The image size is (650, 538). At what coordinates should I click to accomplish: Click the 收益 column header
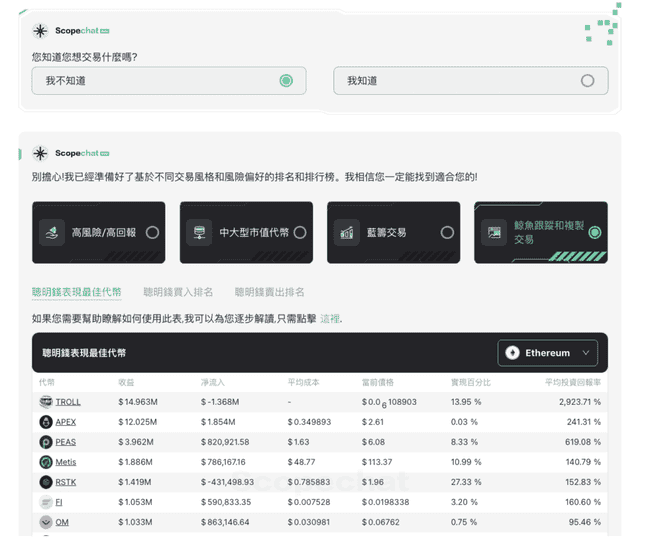[x=126, y=382]
